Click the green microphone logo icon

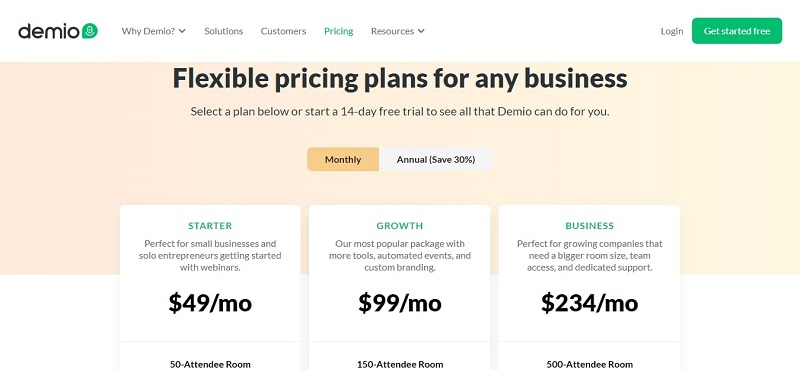point(89,31)
